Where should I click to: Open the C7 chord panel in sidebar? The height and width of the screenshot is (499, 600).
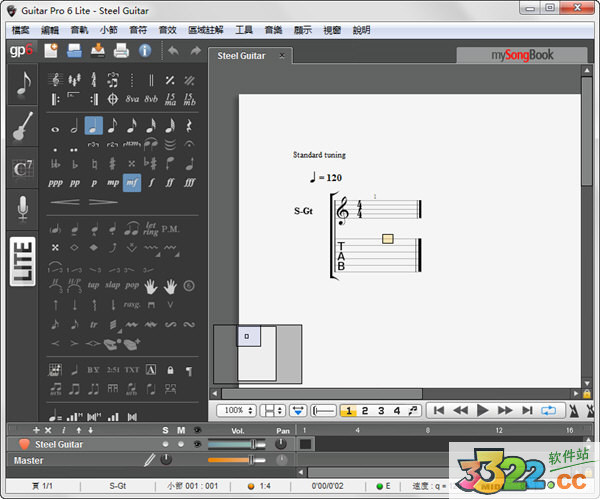point(22,167)
